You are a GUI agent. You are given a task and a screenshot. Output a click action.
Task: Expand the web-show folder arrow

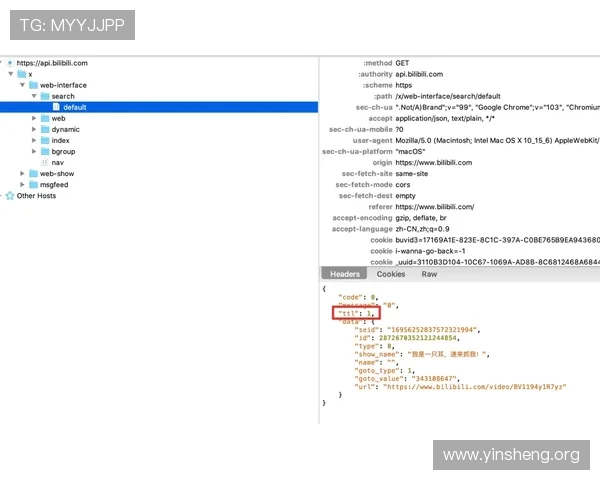point(22,173)
